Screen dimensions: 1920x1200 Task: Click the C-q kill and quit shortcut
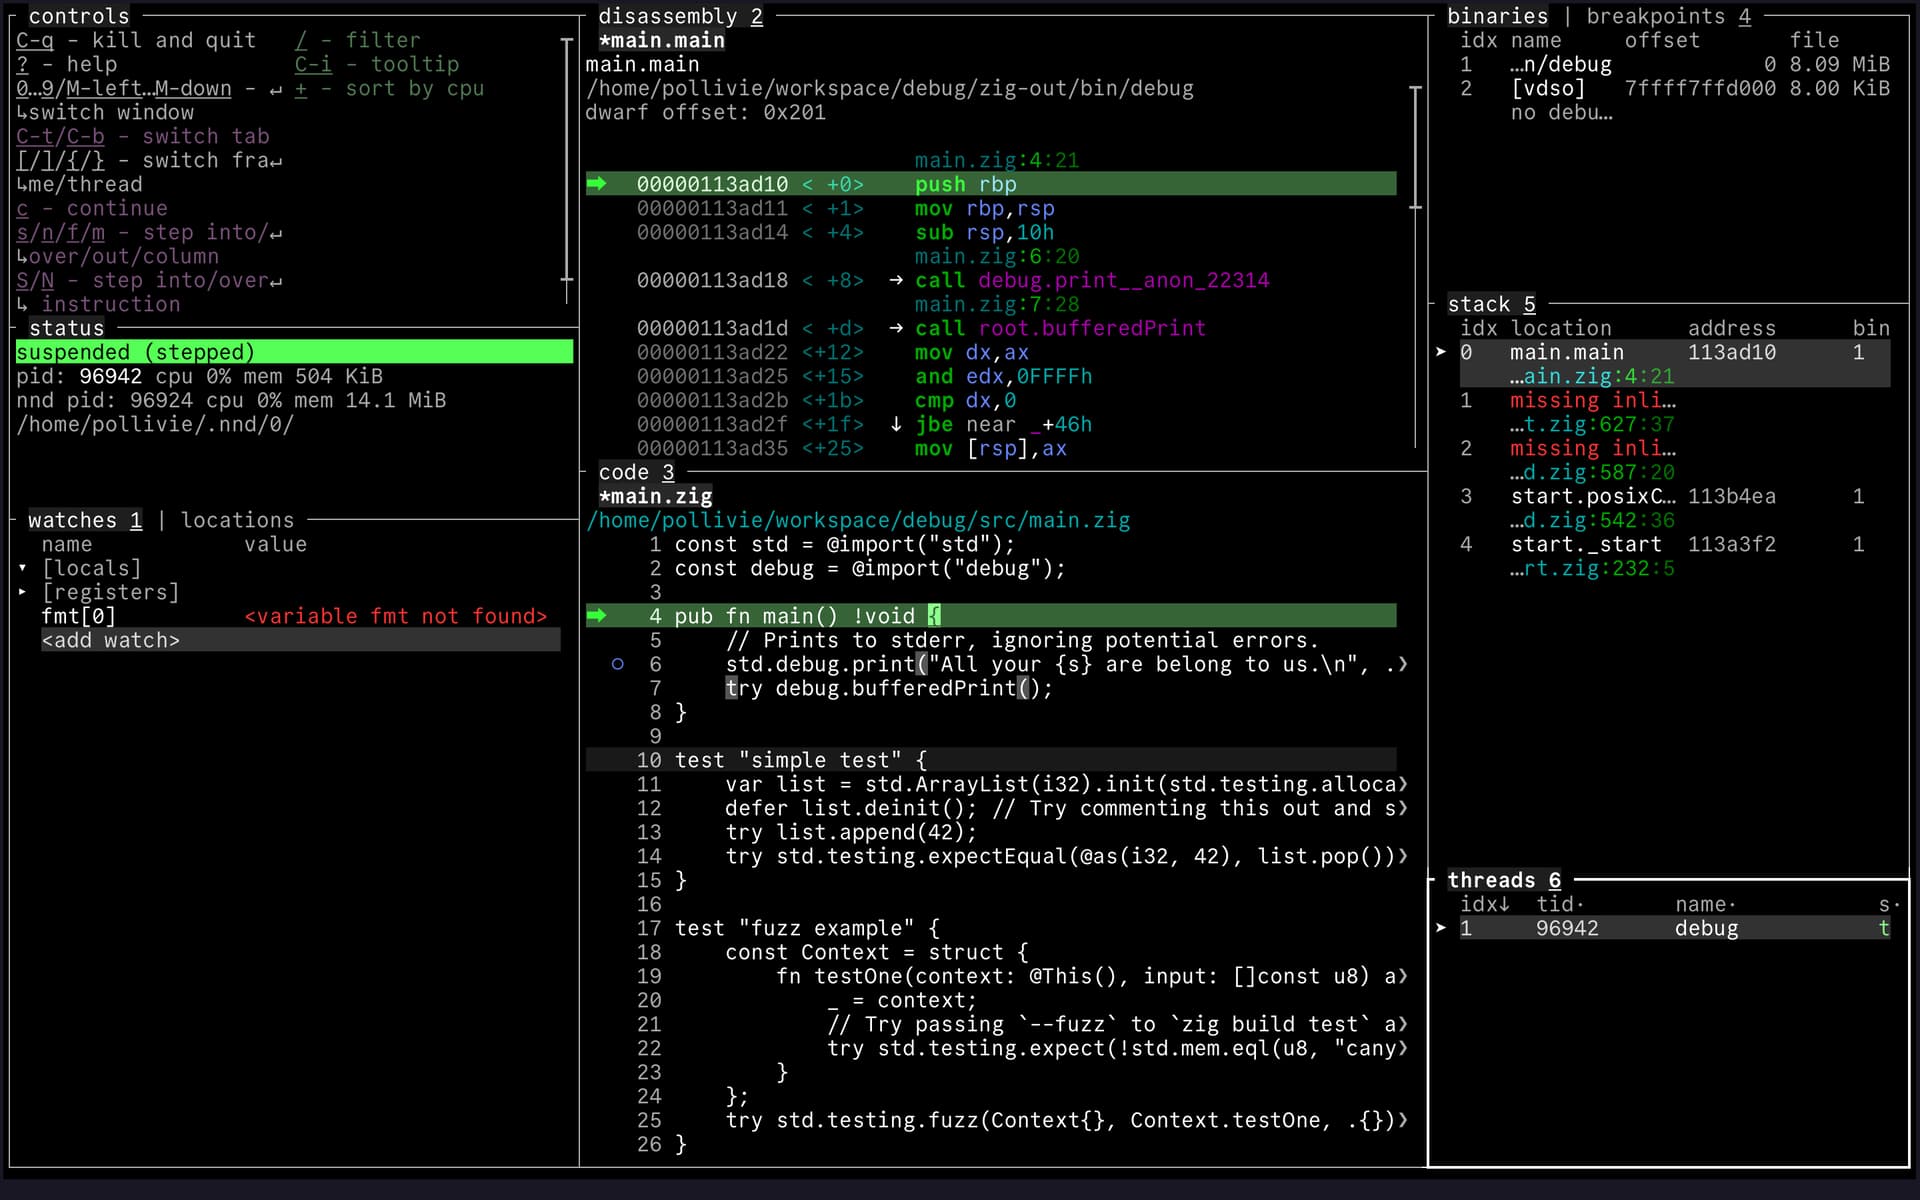click(x=35, y=40)
